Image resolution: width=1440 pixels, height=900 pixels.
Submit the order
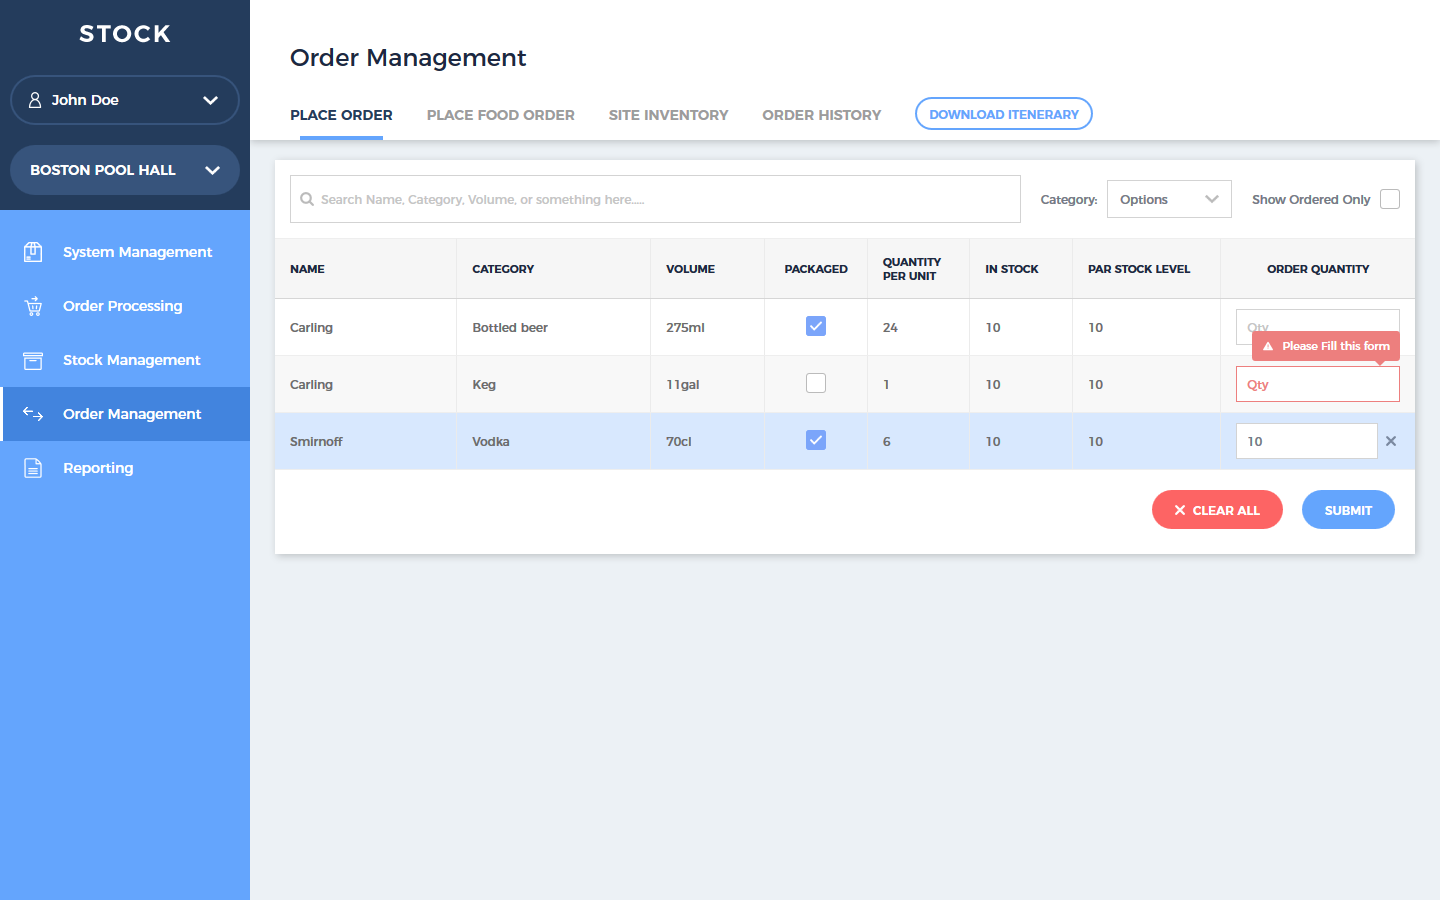click(1347, 510)
